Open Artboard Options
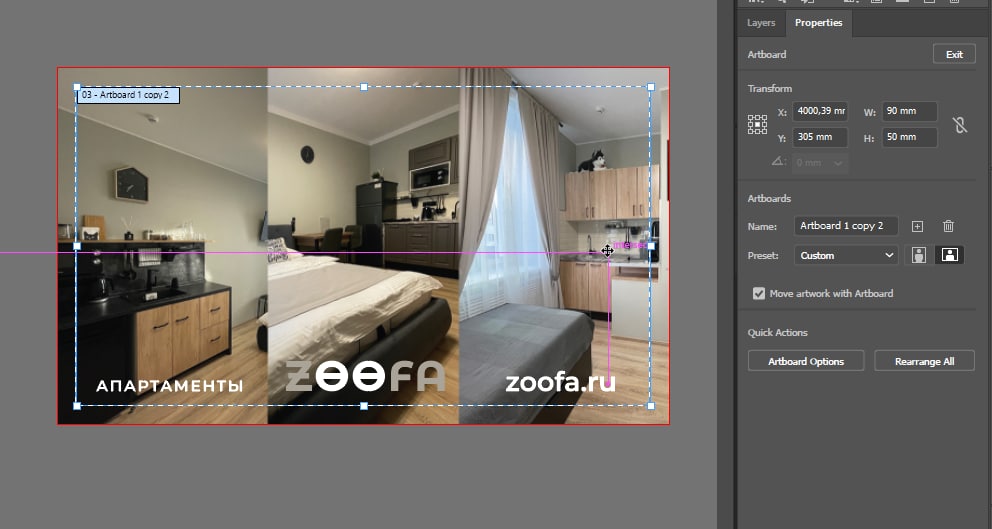Screen dimensions: 992x529 click(806, 361)
